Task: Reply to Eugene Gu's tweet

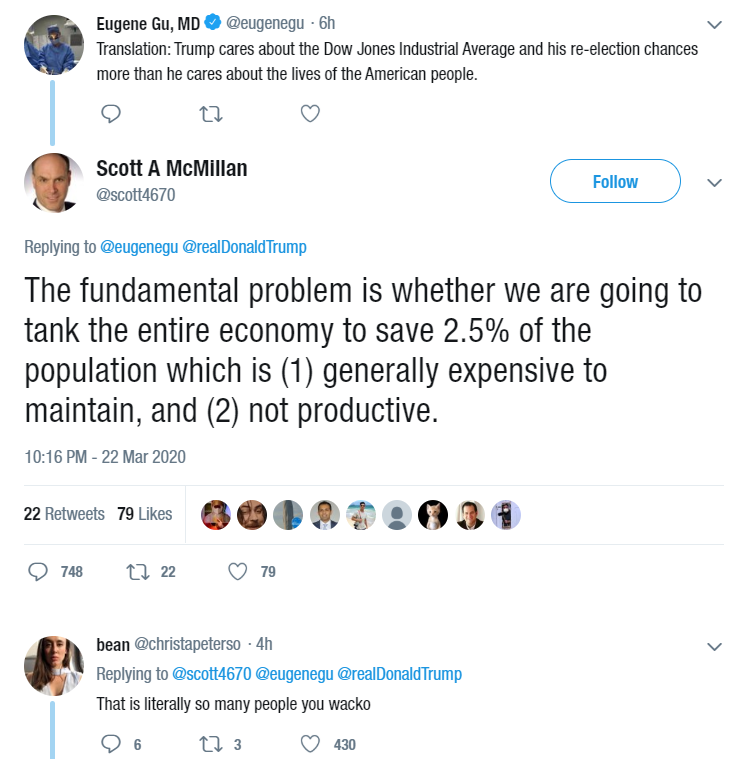Action: click(x=110, y=114)
